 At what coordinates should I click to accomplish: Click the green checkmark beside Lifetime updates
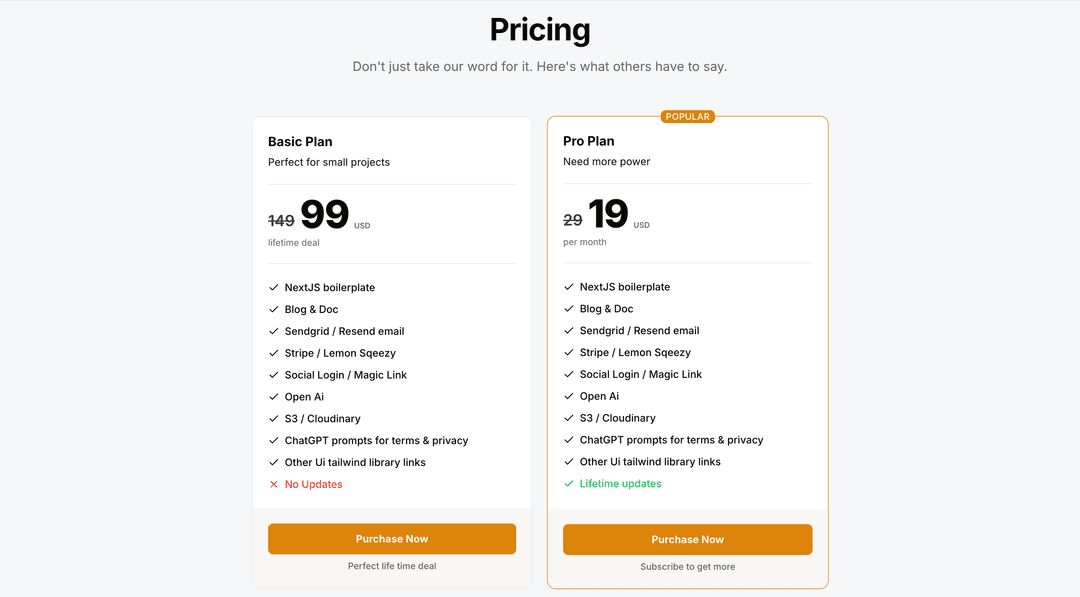tap(568, 483)
